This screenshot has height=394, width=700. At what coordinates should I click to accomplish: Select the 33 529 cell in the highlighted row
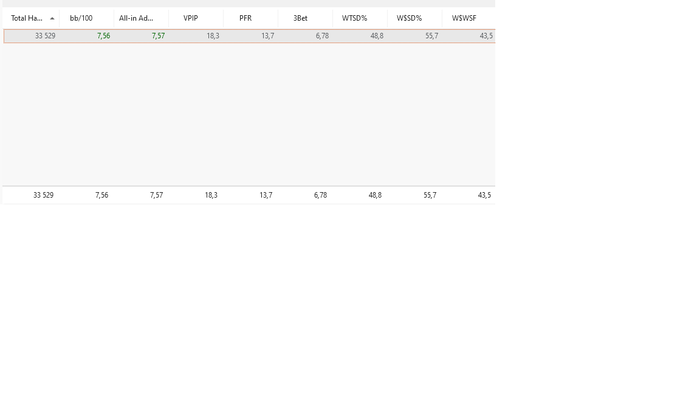[x=45, y=36]
